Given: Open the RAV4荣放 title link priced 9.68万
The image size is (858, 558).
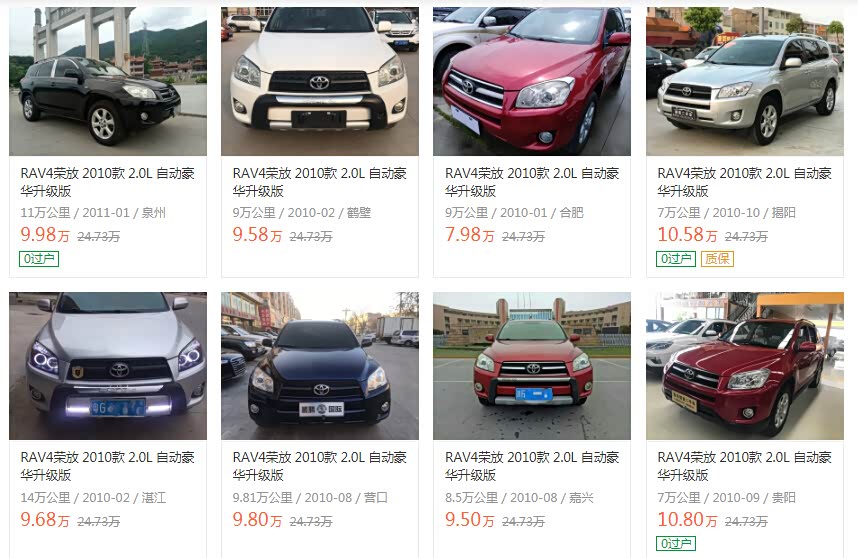Looking at the screenshot, I should tap(108, 466).
